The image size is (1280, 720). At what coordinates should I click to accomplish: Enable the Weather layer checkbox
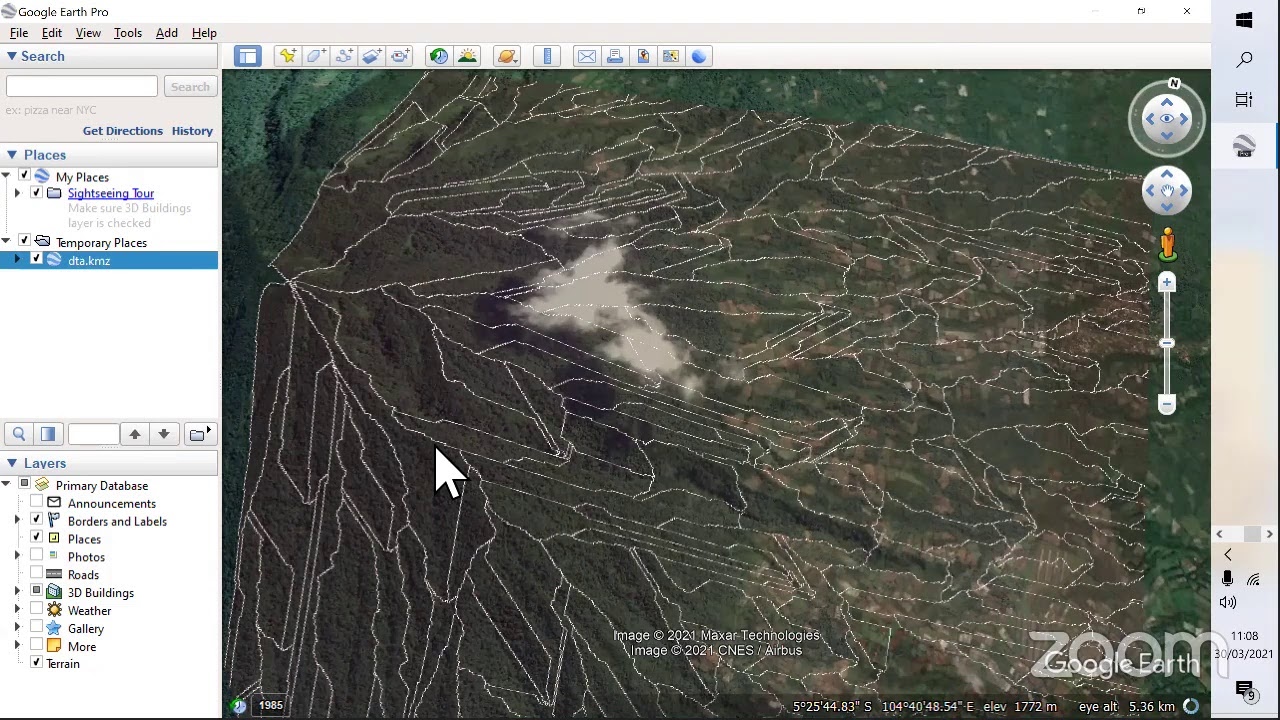(36, 610)
